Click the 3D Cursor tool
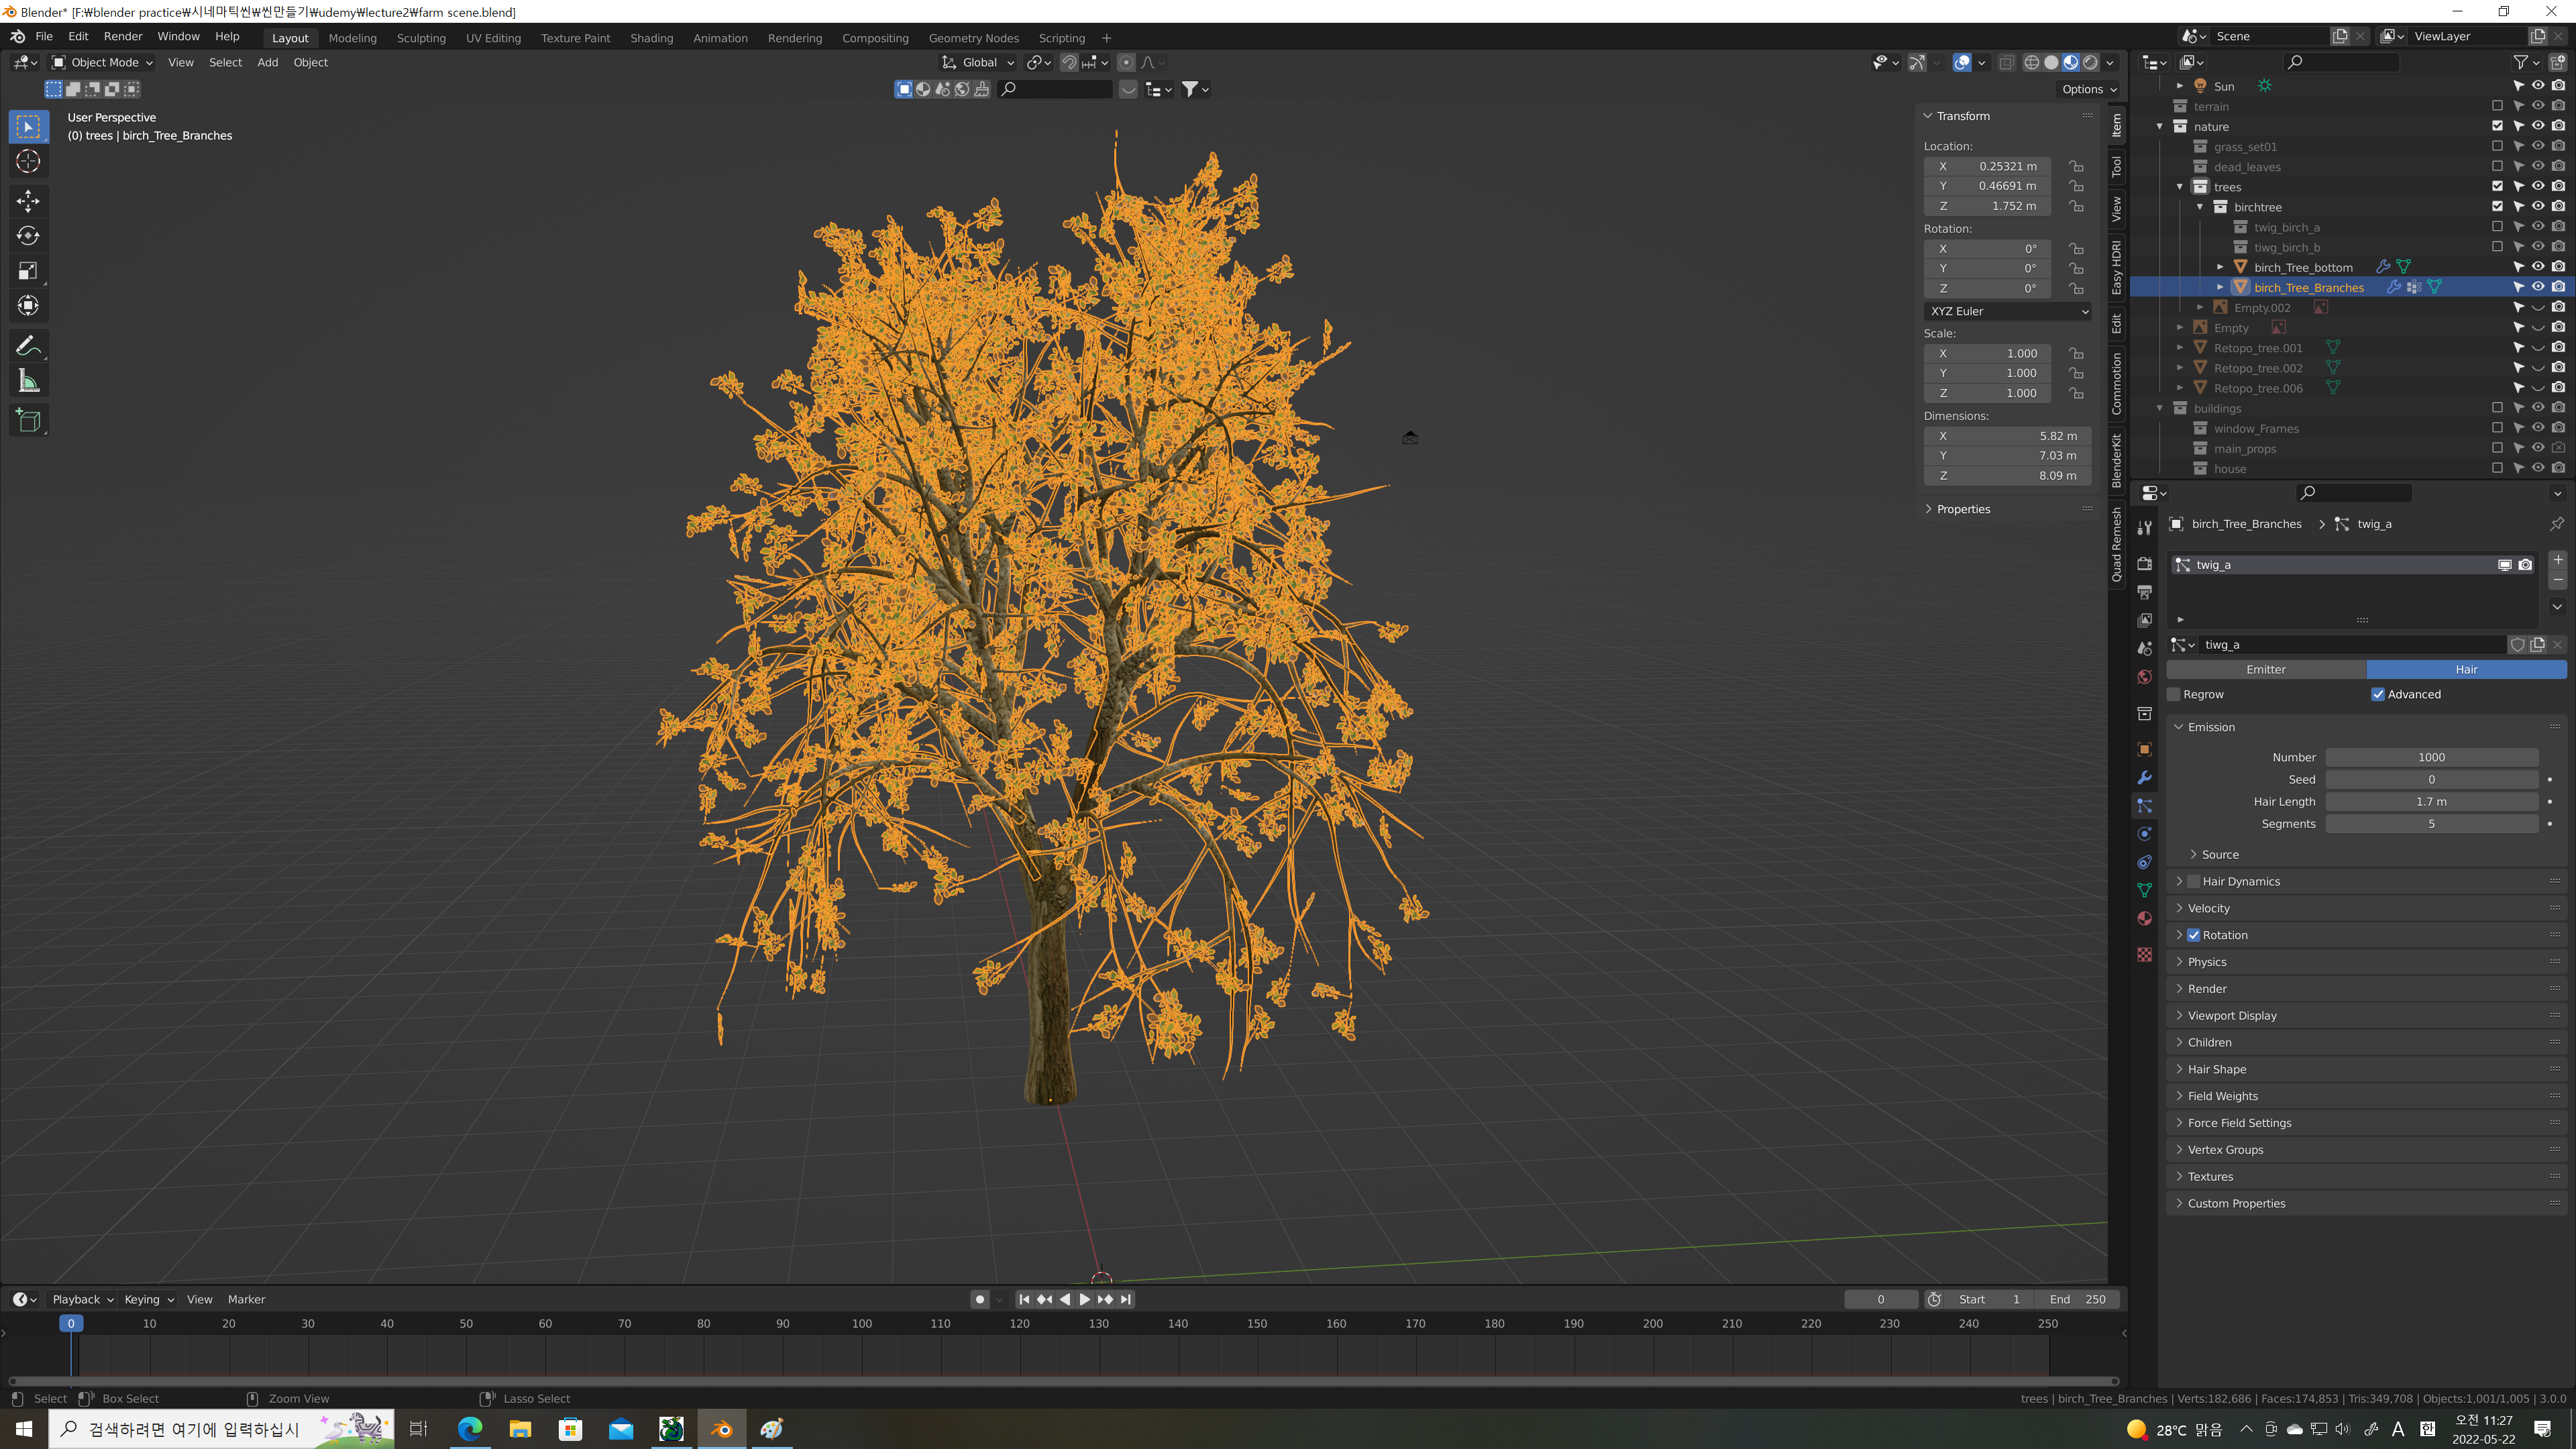Image resolution: width=2576 pixels, height=1449 pixels. point(28,161)
